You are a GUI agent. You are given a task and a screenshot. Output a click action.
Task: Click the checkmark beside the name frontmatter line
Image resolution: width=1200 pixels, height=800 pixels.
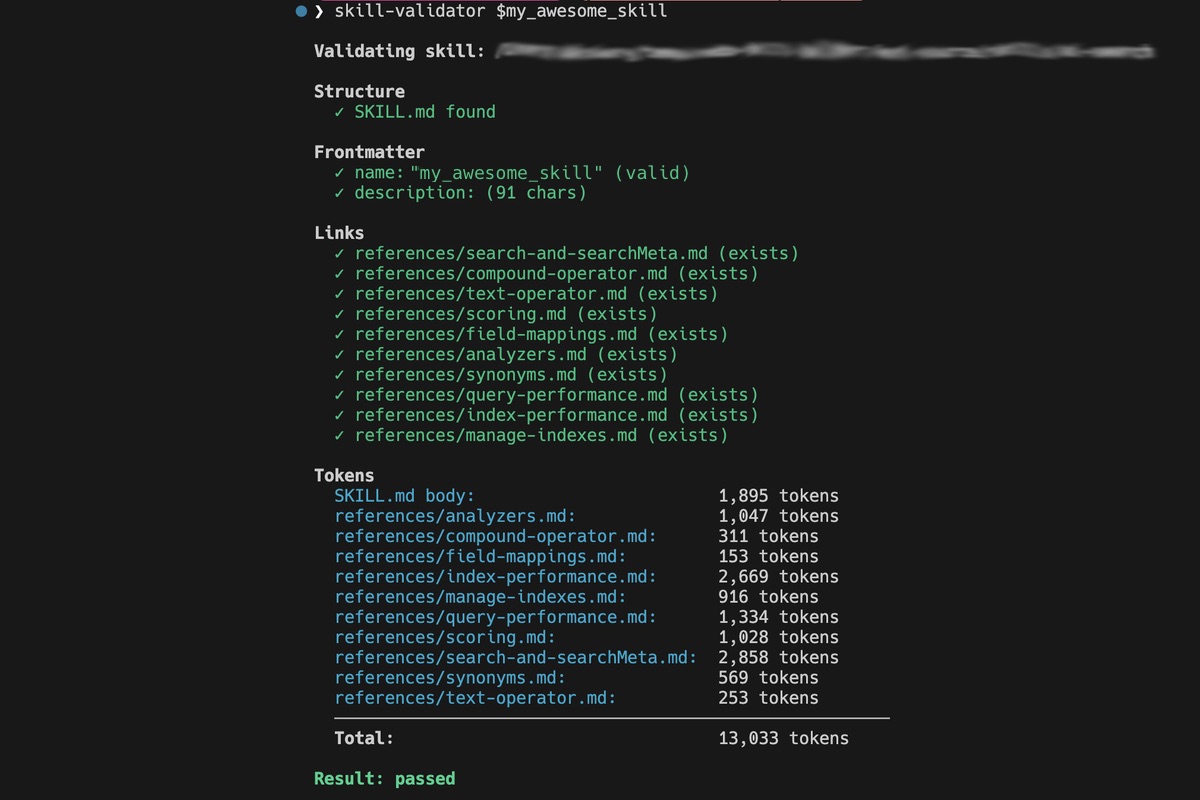pyautogui.click(x=340, y=173)
